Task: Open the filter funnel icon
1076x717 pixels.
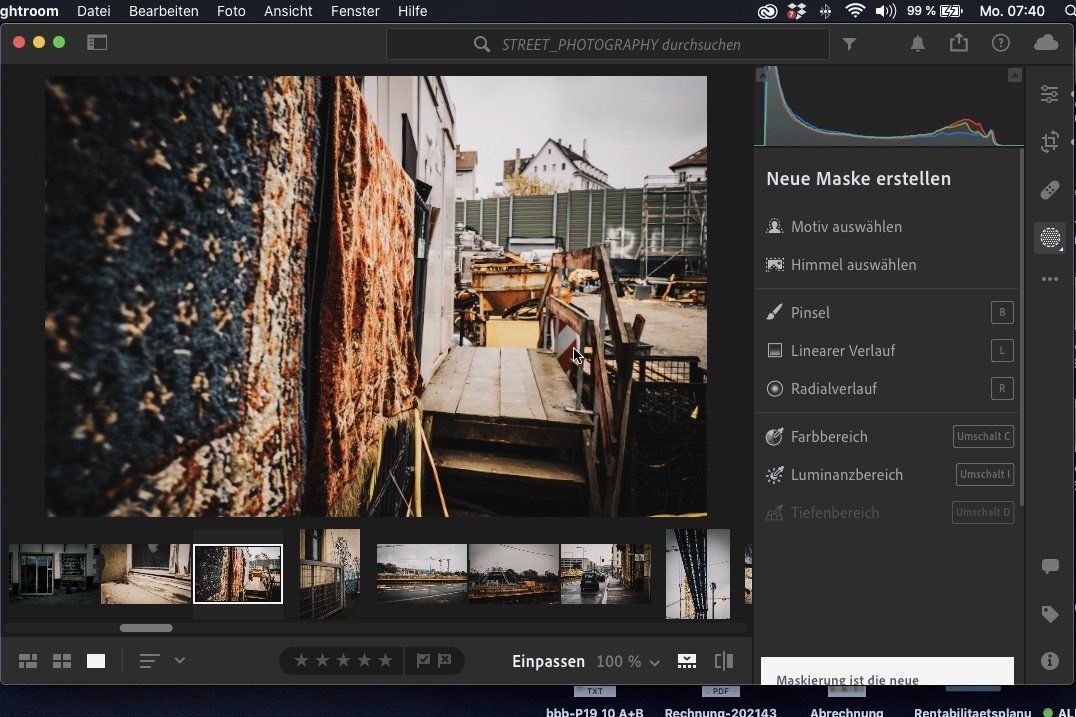Action: coord(849,43)
